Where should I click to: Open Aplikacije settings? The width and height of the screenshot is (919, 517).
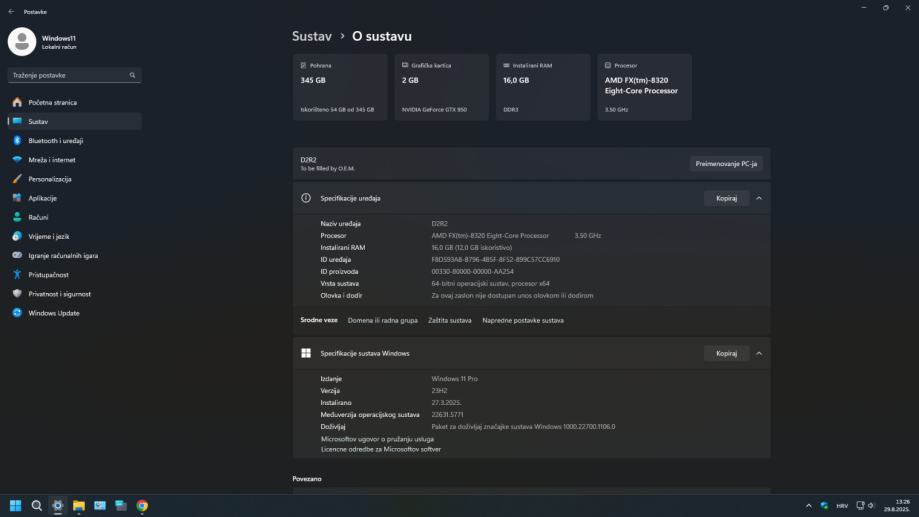74,198
